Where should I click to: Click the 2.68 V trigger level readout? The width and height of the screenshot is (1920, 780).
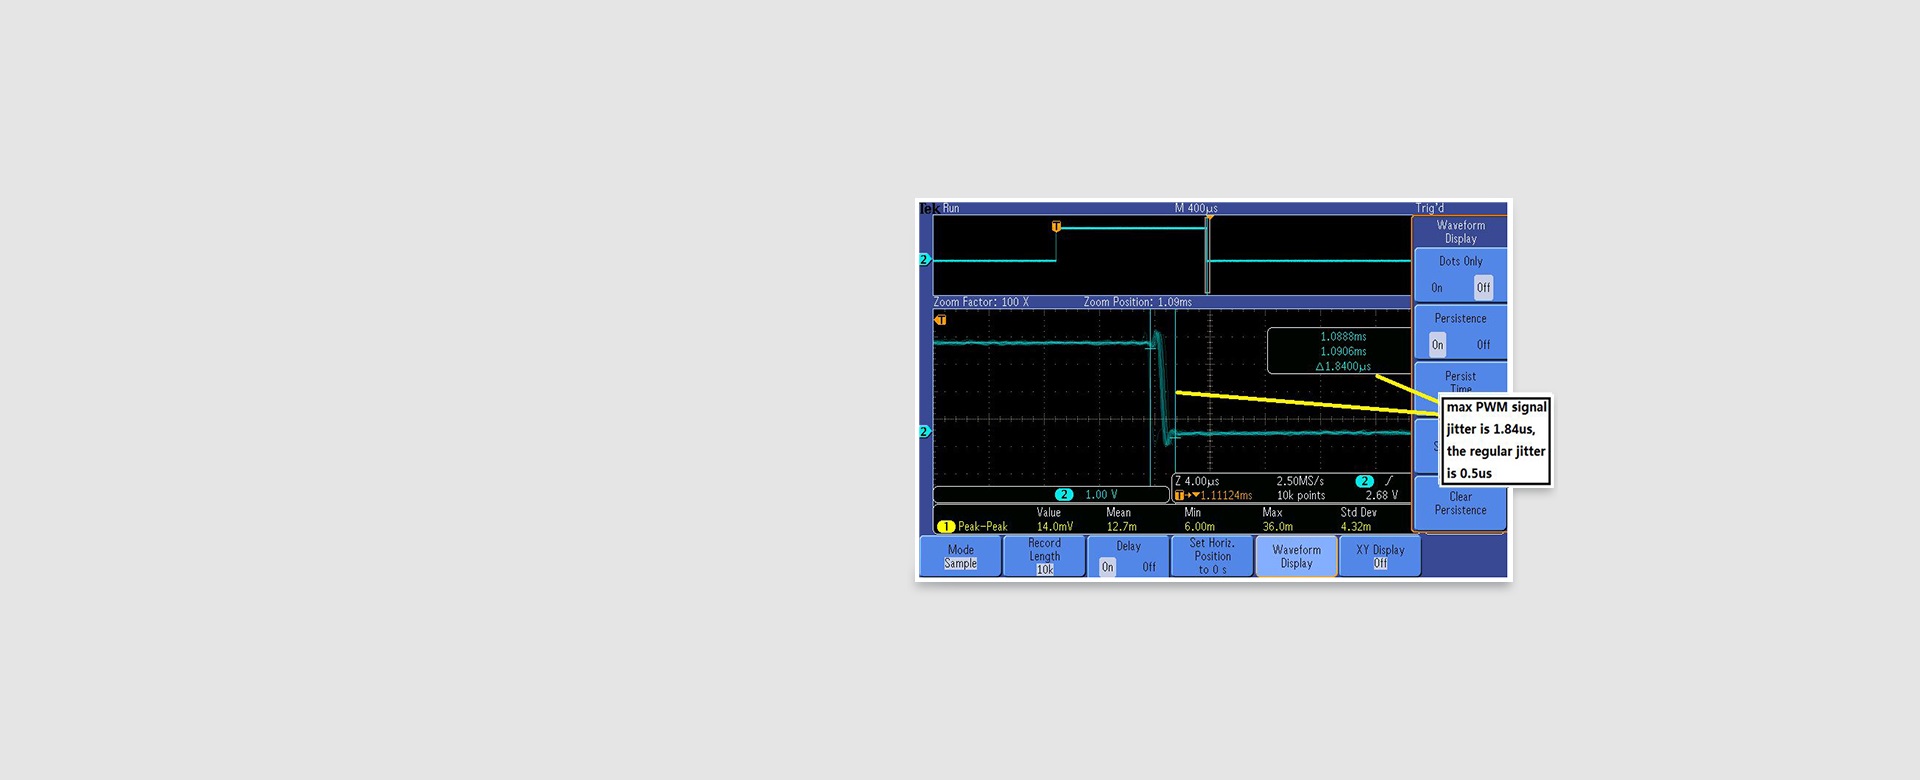(x=1382, y=495)
